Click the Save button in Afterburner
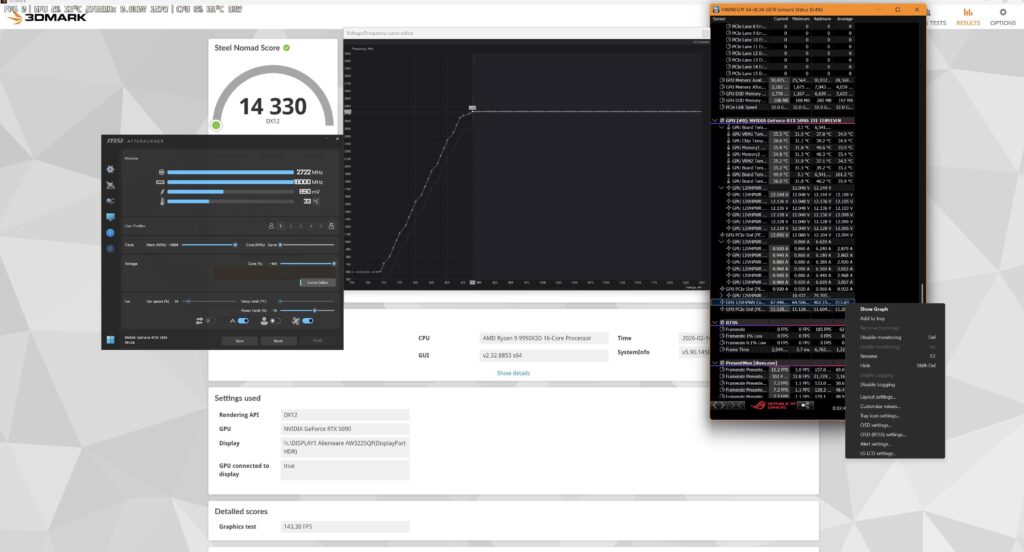Viewport: 1024px width, 552px height. point(240,340)
